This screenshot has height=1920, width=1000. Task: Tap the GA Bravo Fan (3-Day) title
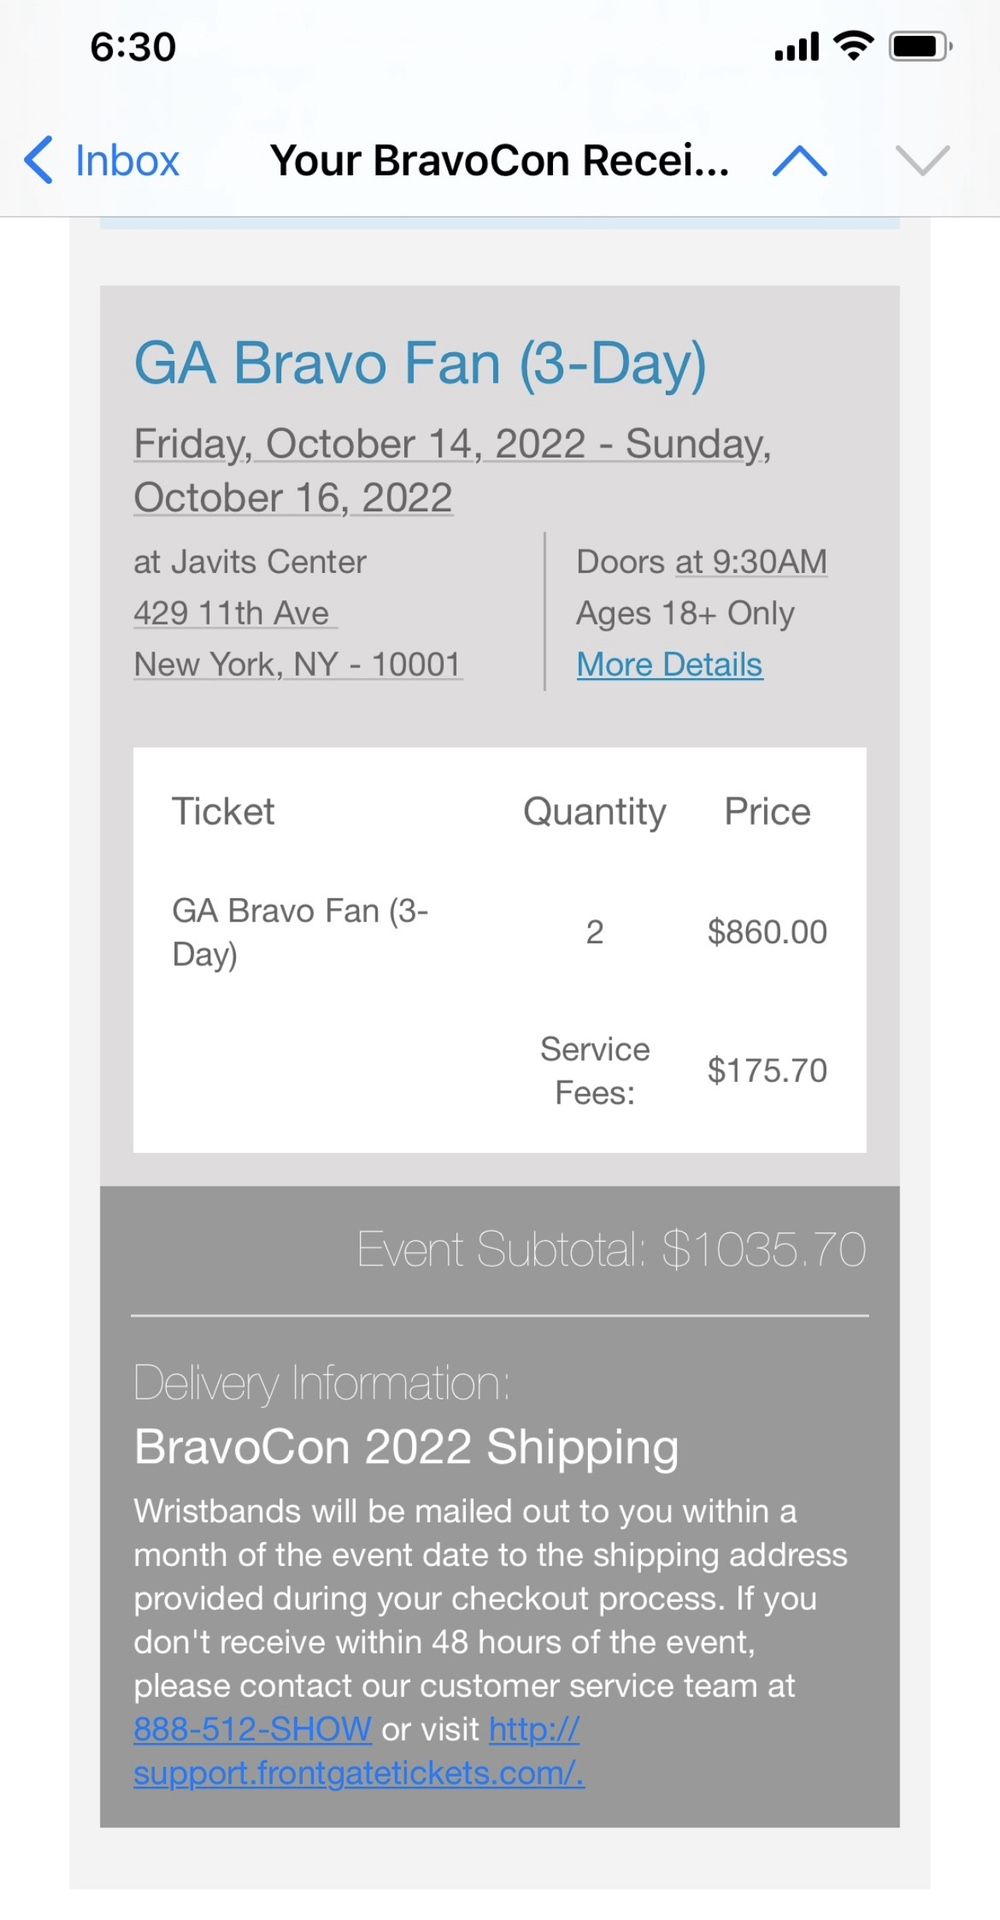420,362
